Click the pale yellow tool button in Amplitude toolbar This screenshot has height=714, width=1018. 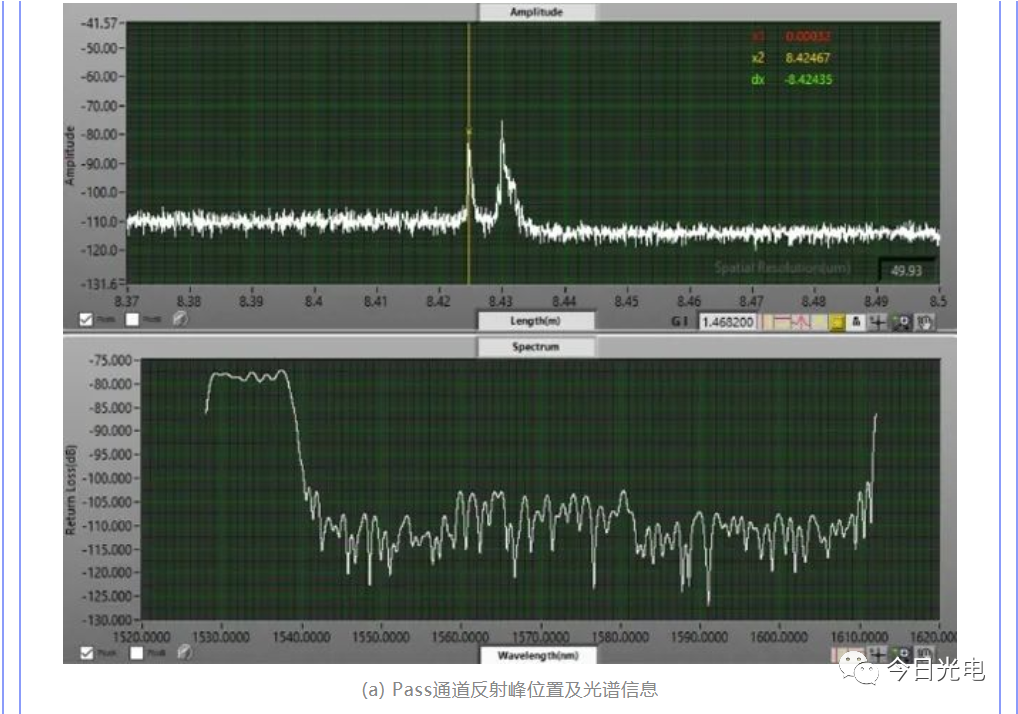click(x=819, y=322)
